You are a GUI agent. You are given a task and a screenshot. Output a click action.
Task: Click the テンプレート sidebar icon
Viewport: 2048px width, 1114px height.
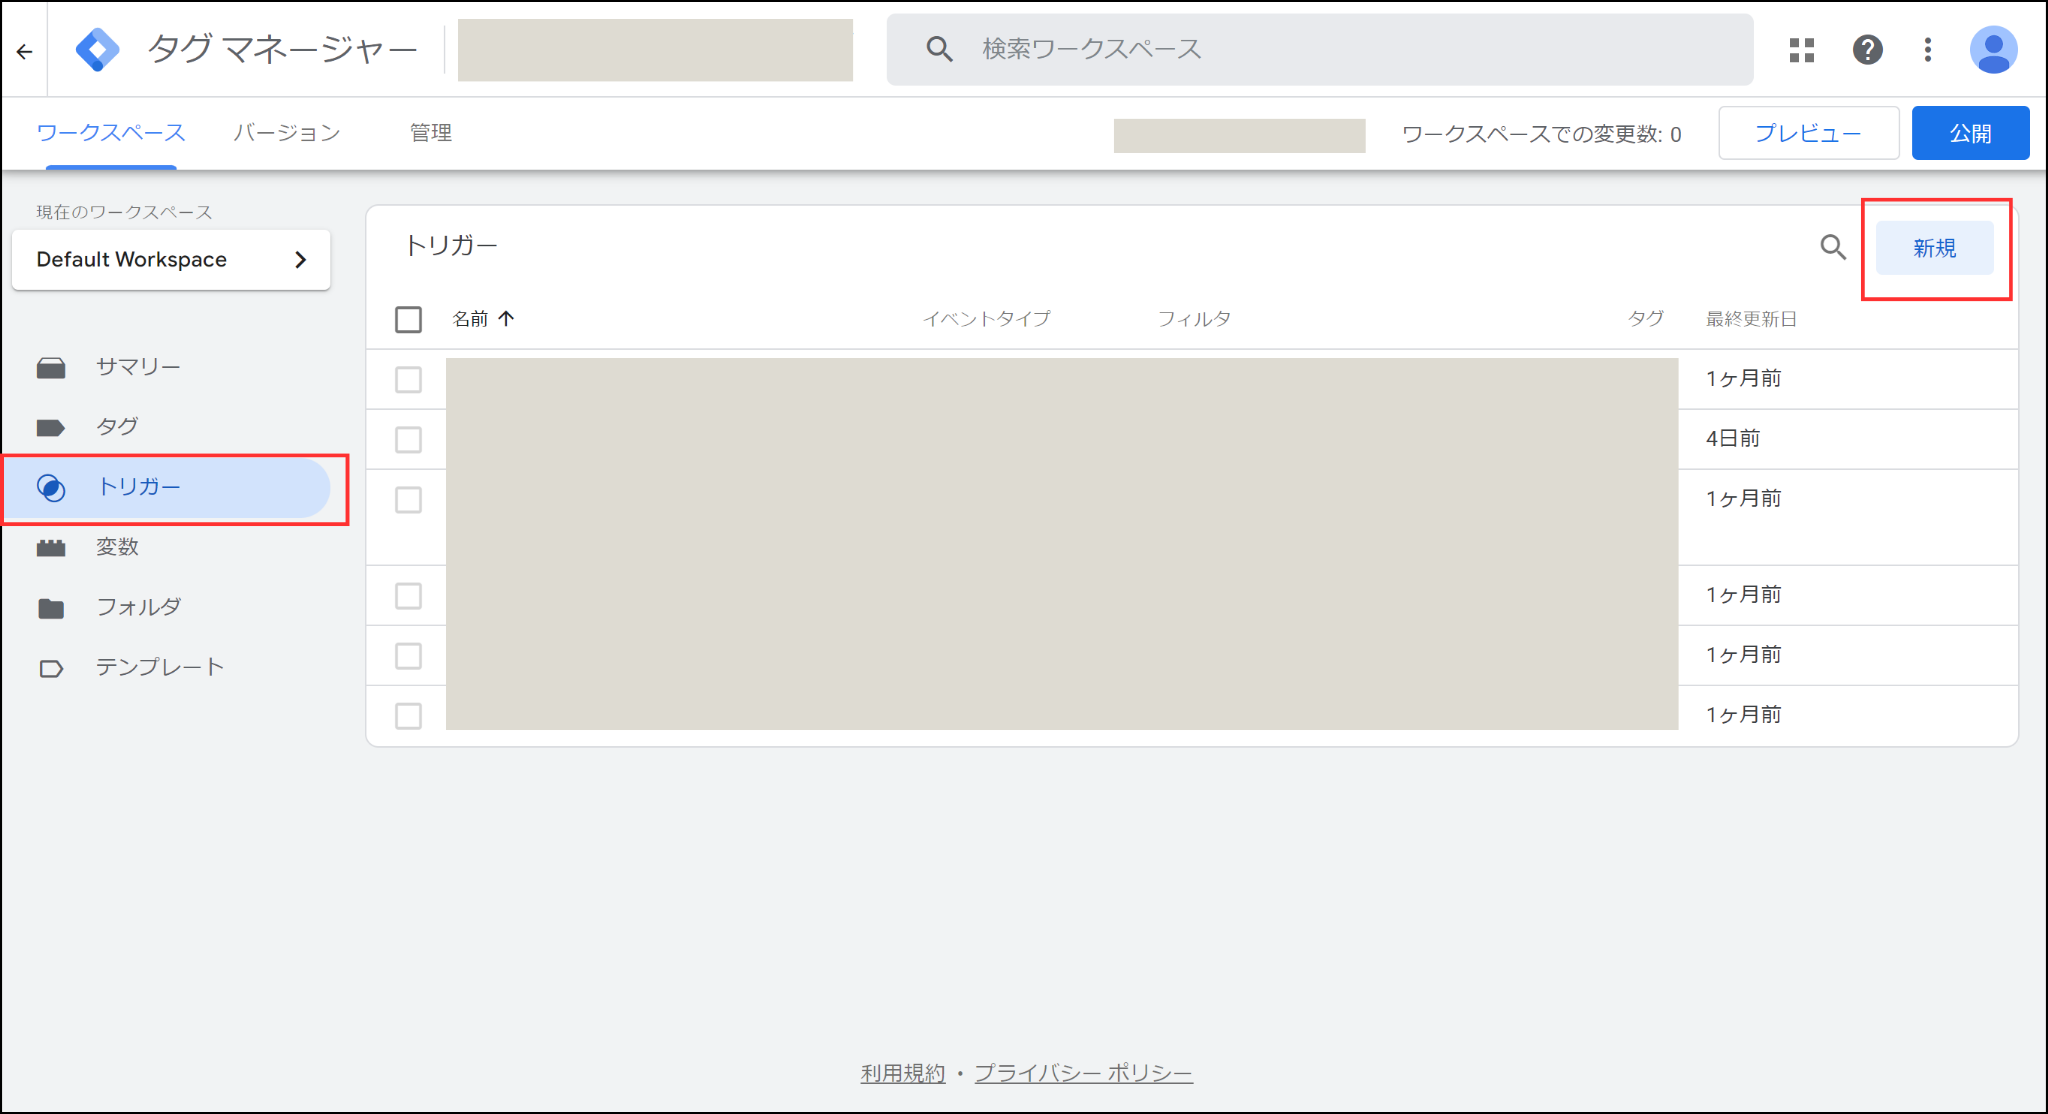pyautogui.click(x=51, y=668)
